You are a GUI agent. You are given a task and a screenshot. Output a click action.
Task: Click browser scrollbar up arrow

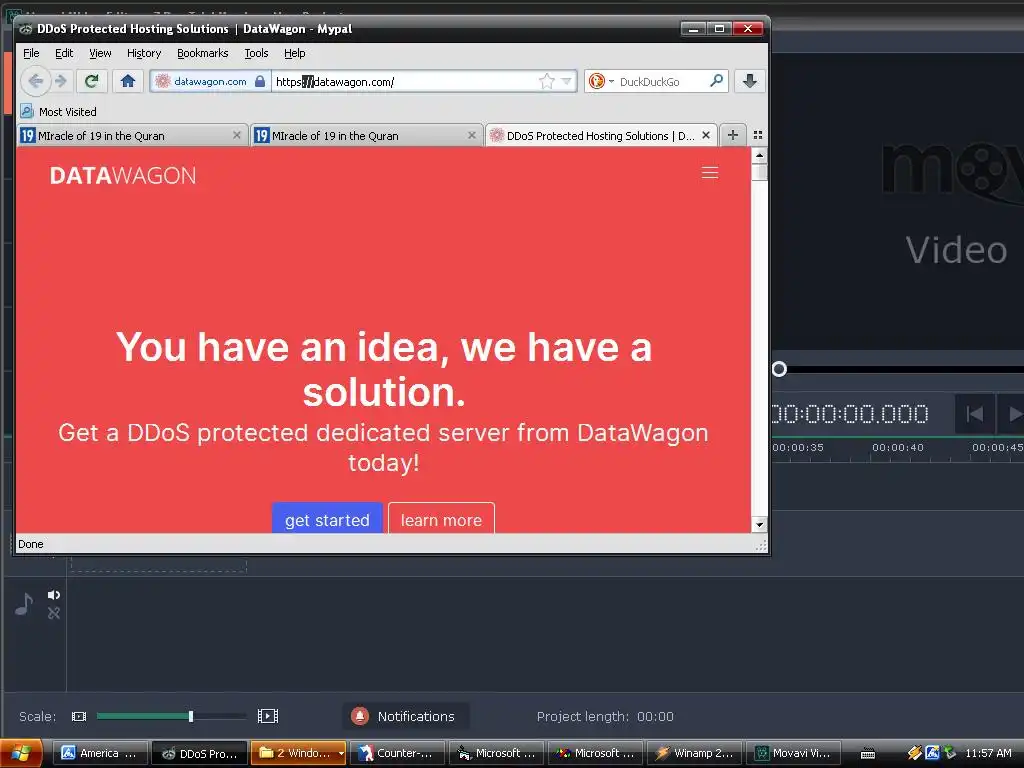tap(759, 155)
